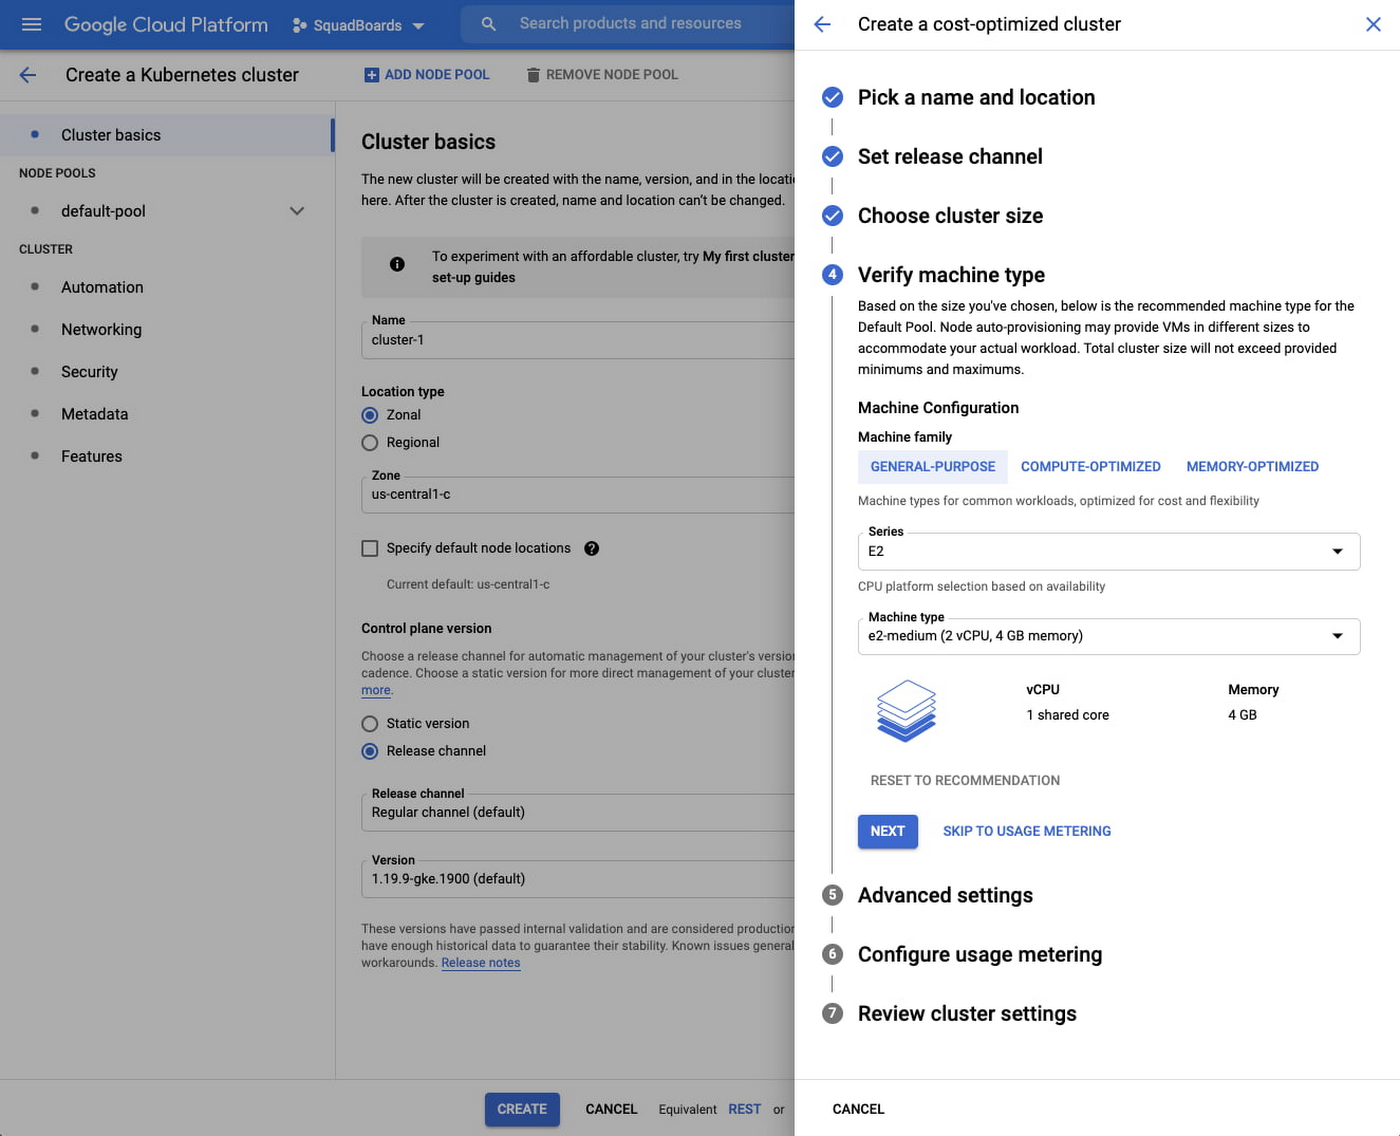Jump to the Set release channel step
The width and height of the screenshot is (1400, 1136).
tap(950, 156)
